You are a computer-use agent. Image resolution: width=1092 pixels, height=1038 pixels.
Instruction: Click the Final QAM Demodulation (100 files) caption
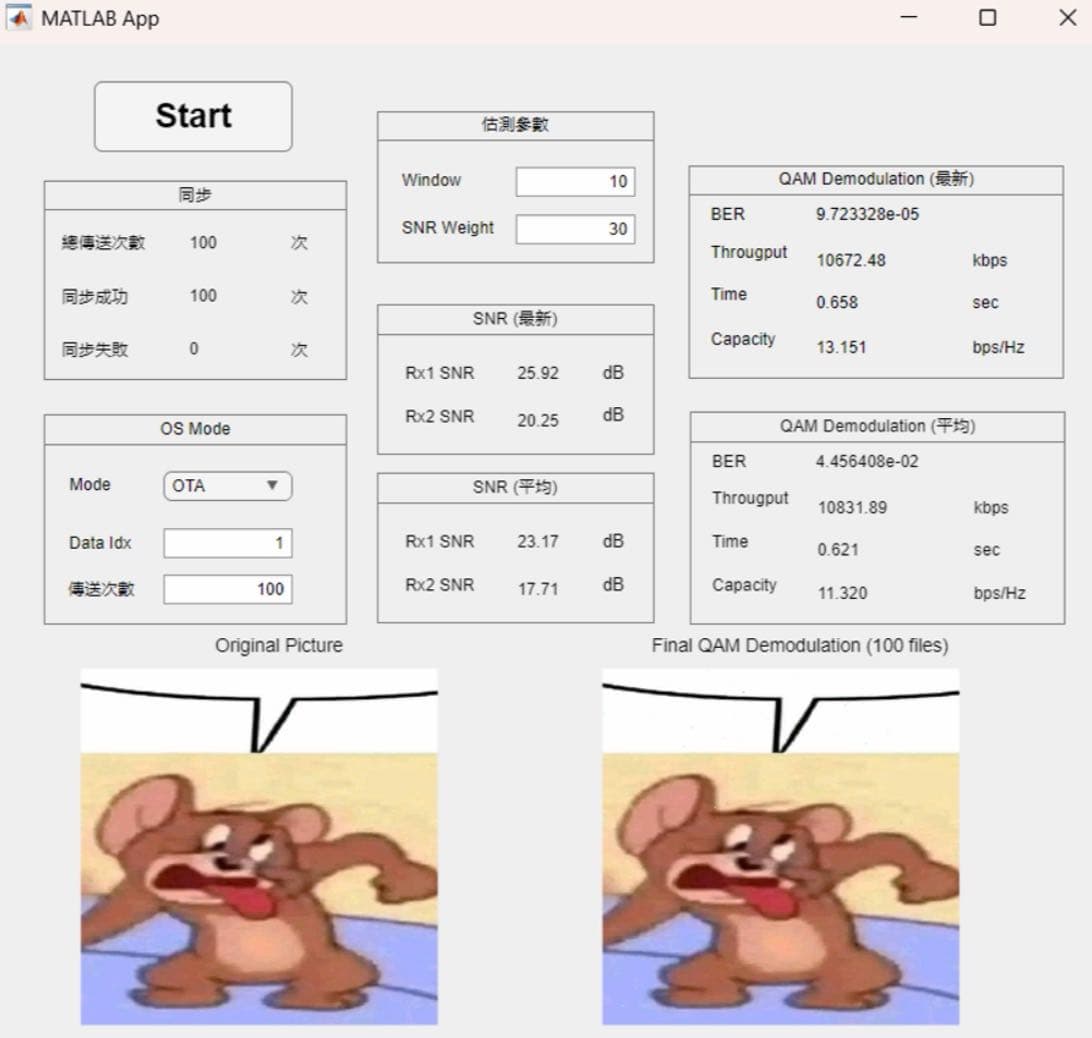click(x=800, y=645)
